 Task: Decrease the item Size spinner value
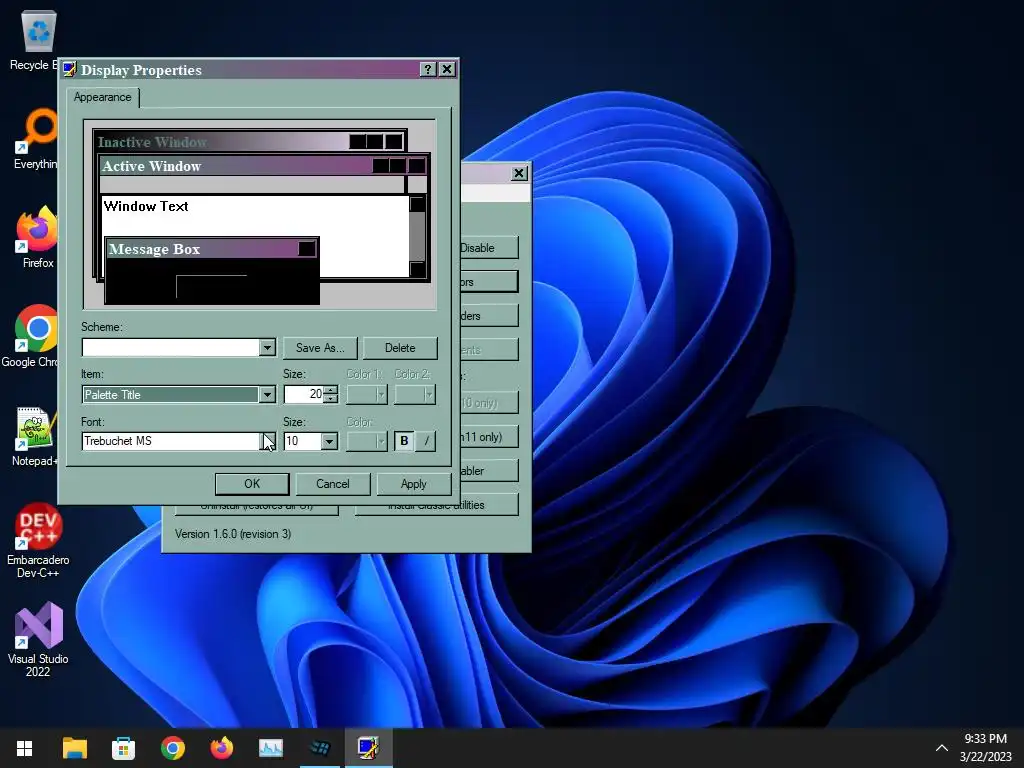331,398
